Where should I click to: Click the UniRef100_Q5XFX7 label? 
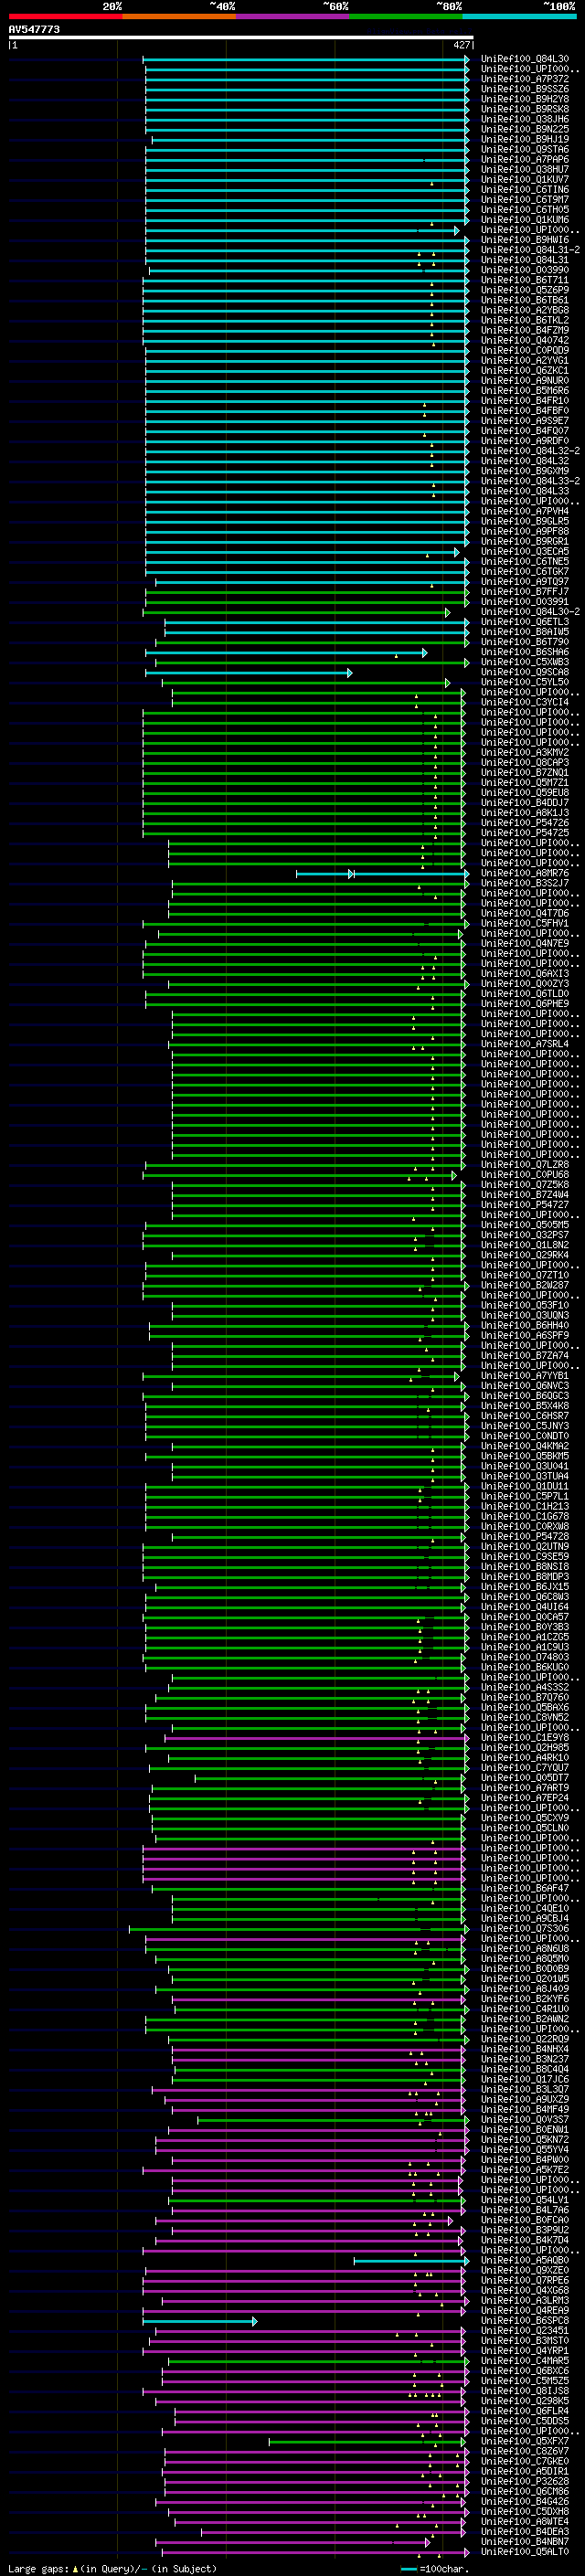525,2442
